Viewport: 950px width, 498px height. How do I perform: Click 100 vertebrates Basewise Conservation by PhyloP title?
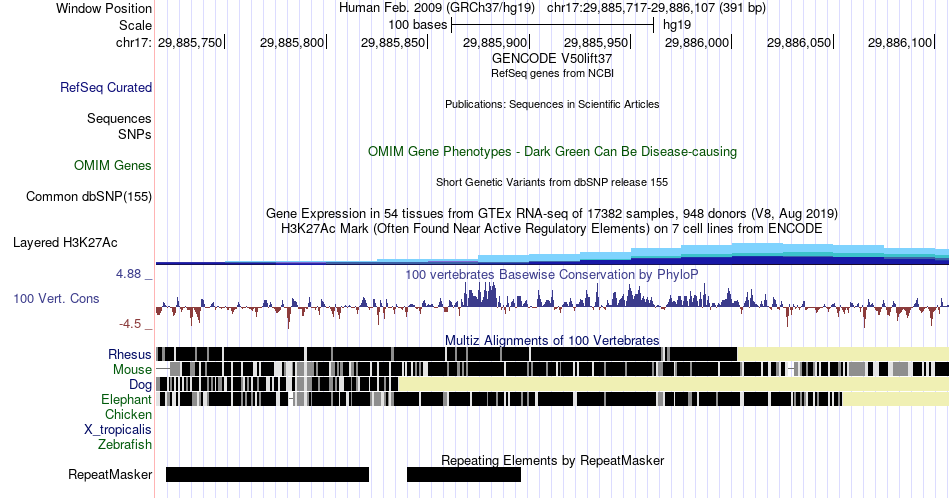pos(552,274)
